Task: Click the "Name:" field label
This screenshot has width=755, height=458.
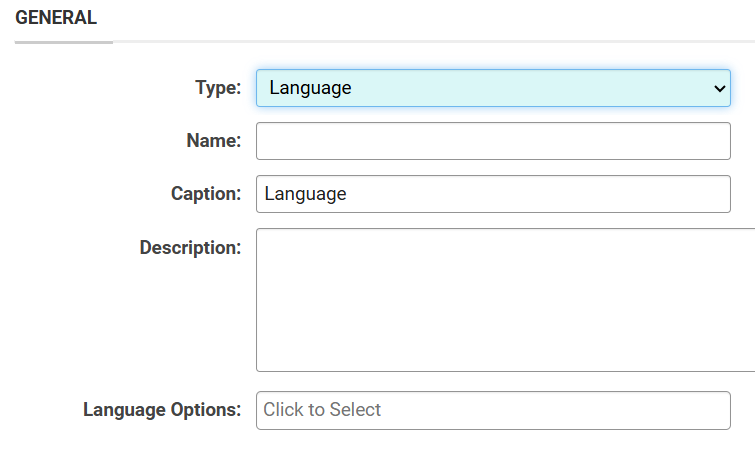Action: [213, 141]
